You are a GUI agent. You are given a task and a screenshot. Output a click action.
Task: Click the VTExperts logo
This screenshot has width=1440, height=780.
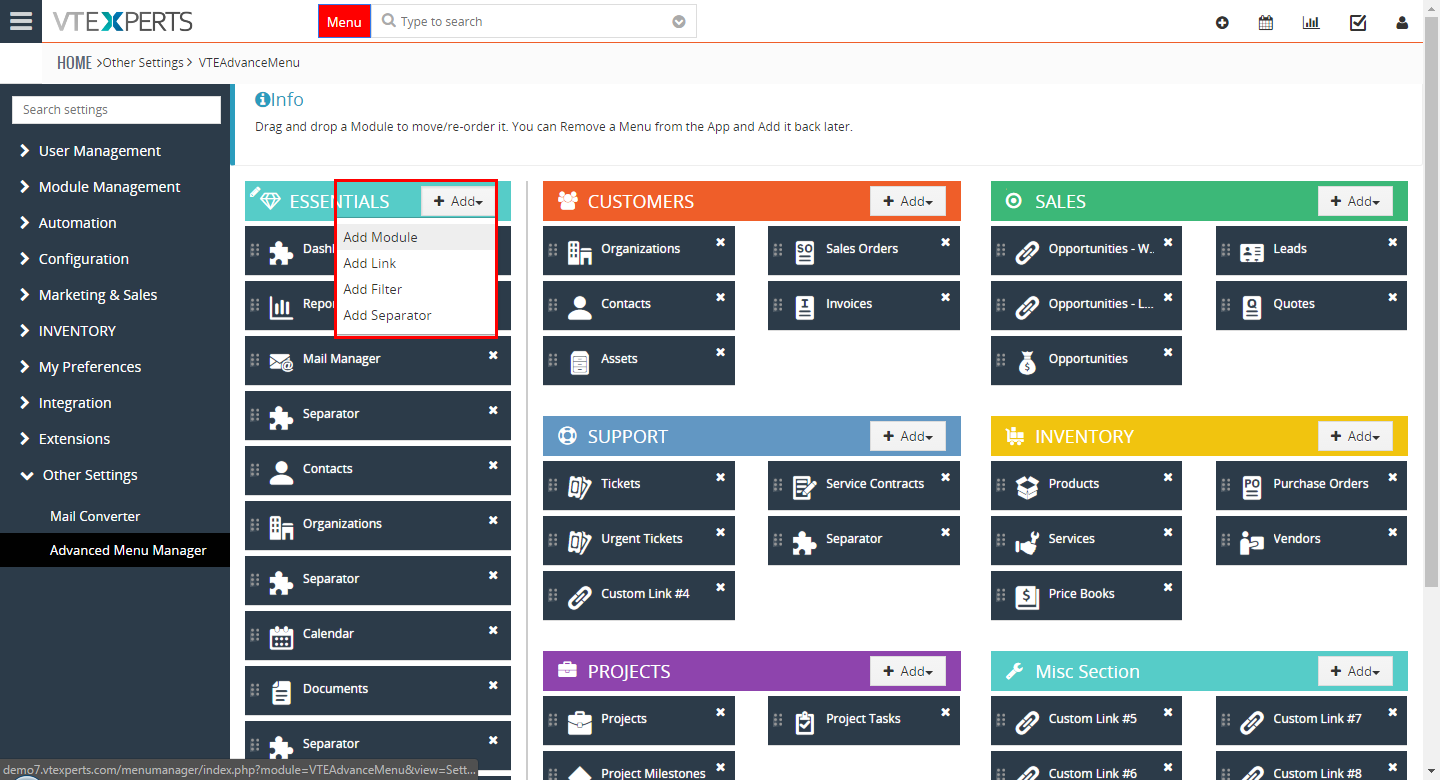122,21
